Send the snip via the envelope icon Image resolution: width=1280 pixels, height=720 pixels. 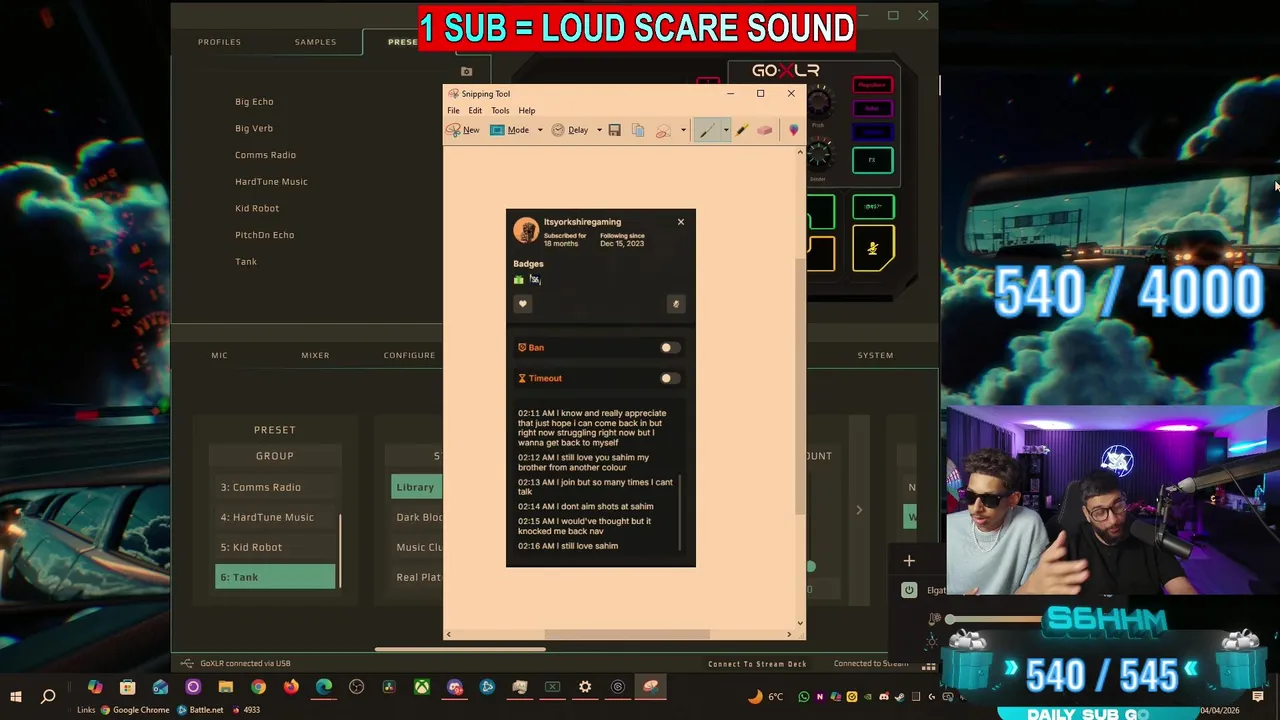tap(663, 130)
